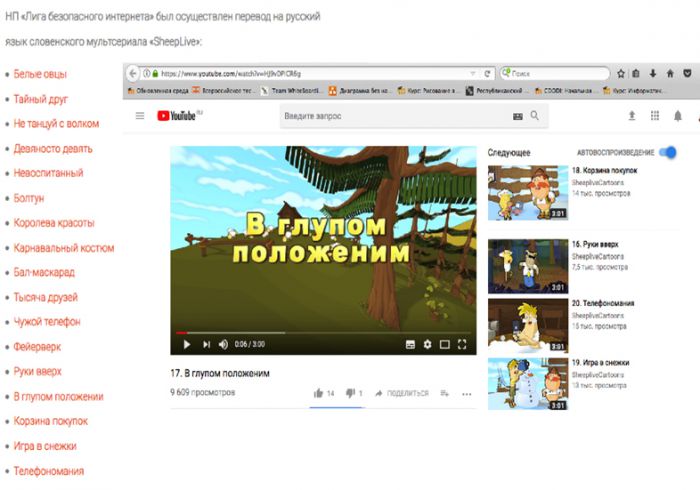Open the Корзина покупок list link

click(x=50, y=421)
